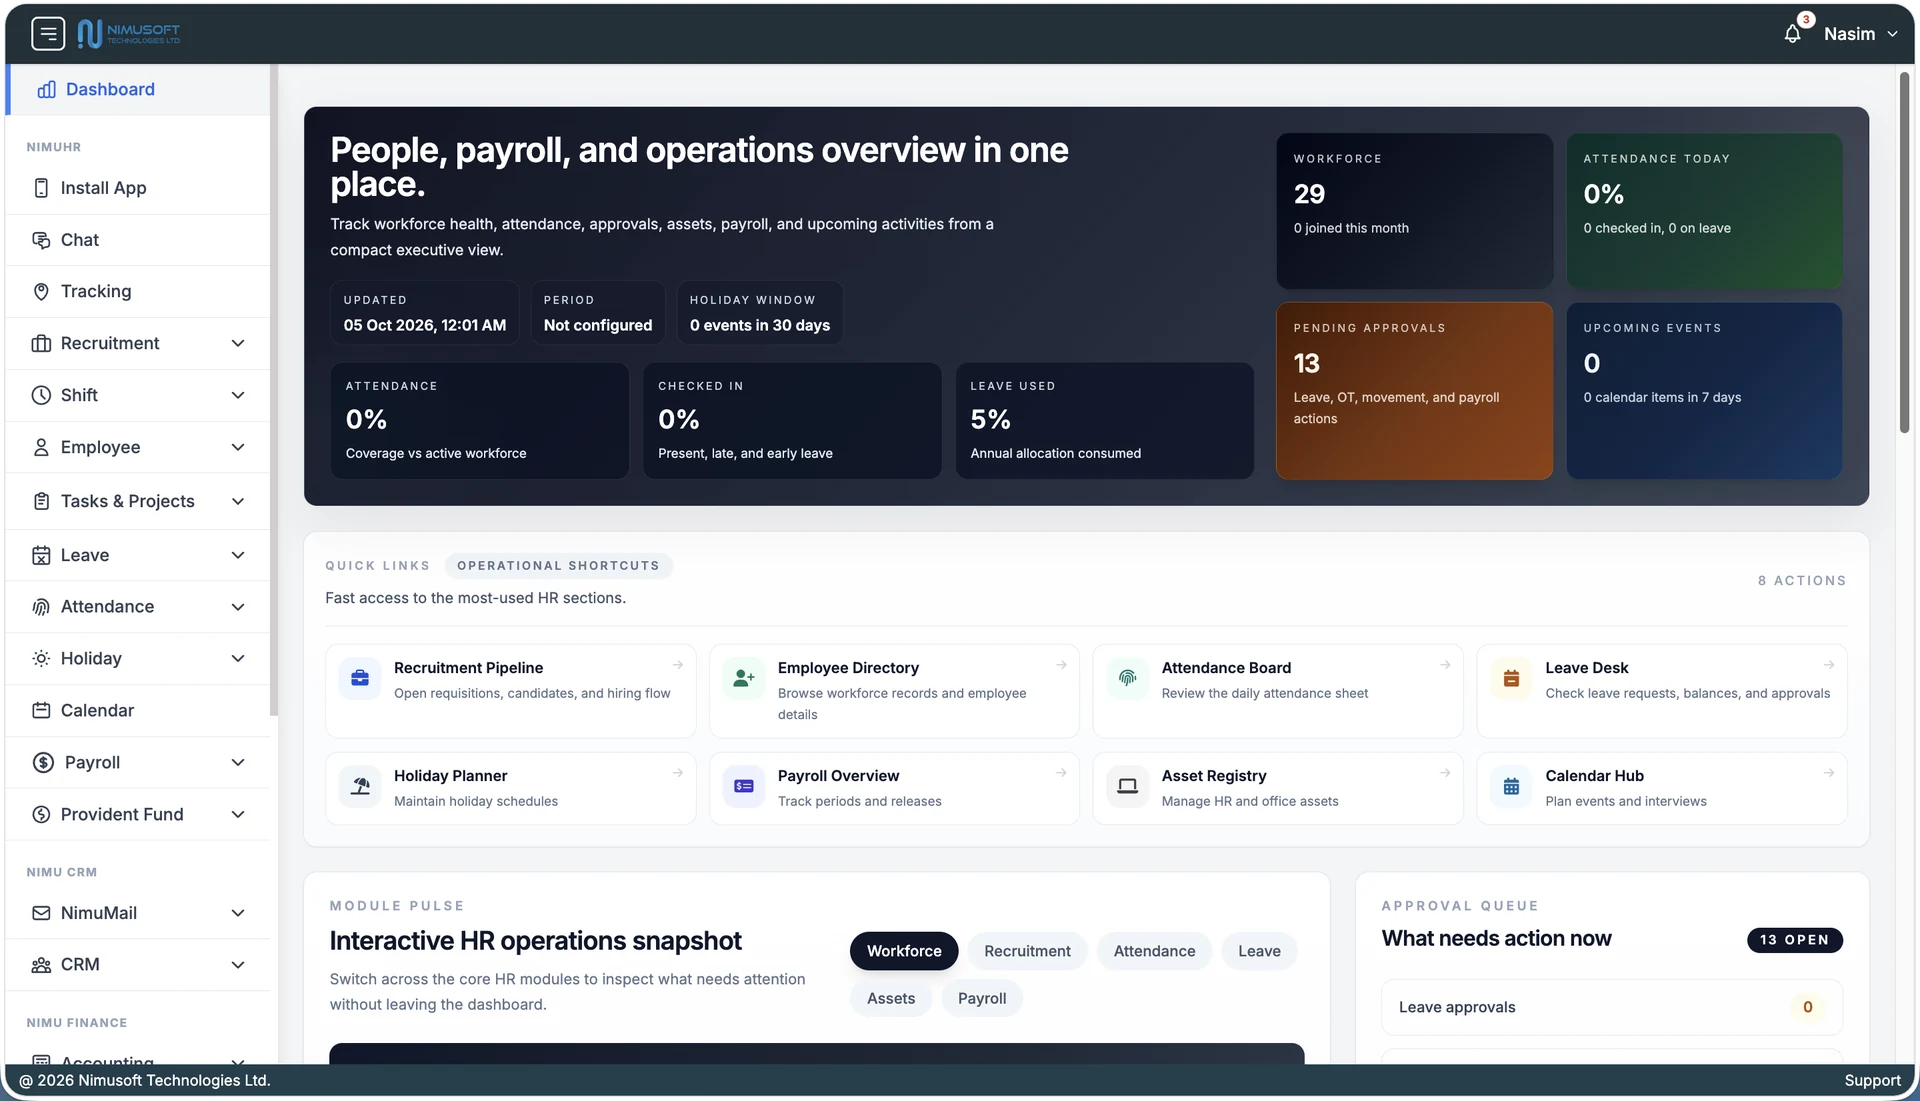Click the Employee Directory person icon

click(x=743, y=678)
